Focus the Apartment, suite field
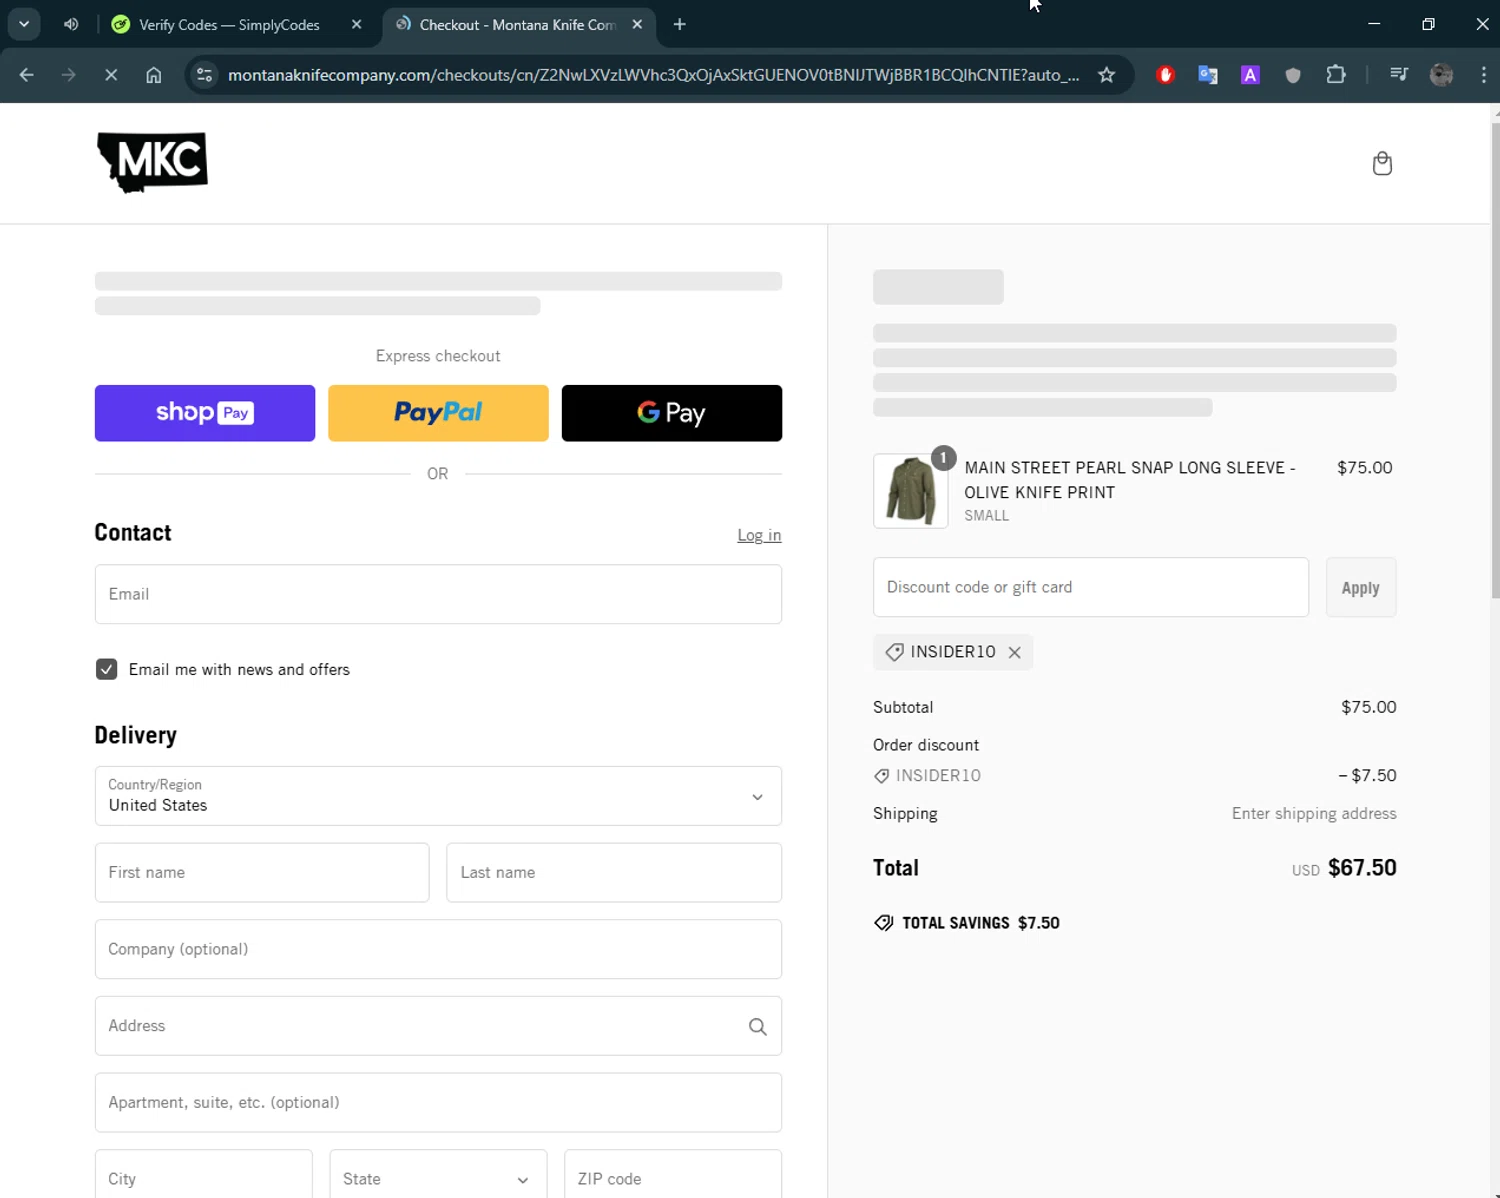1500x1198 pixels. point(438,1103)
